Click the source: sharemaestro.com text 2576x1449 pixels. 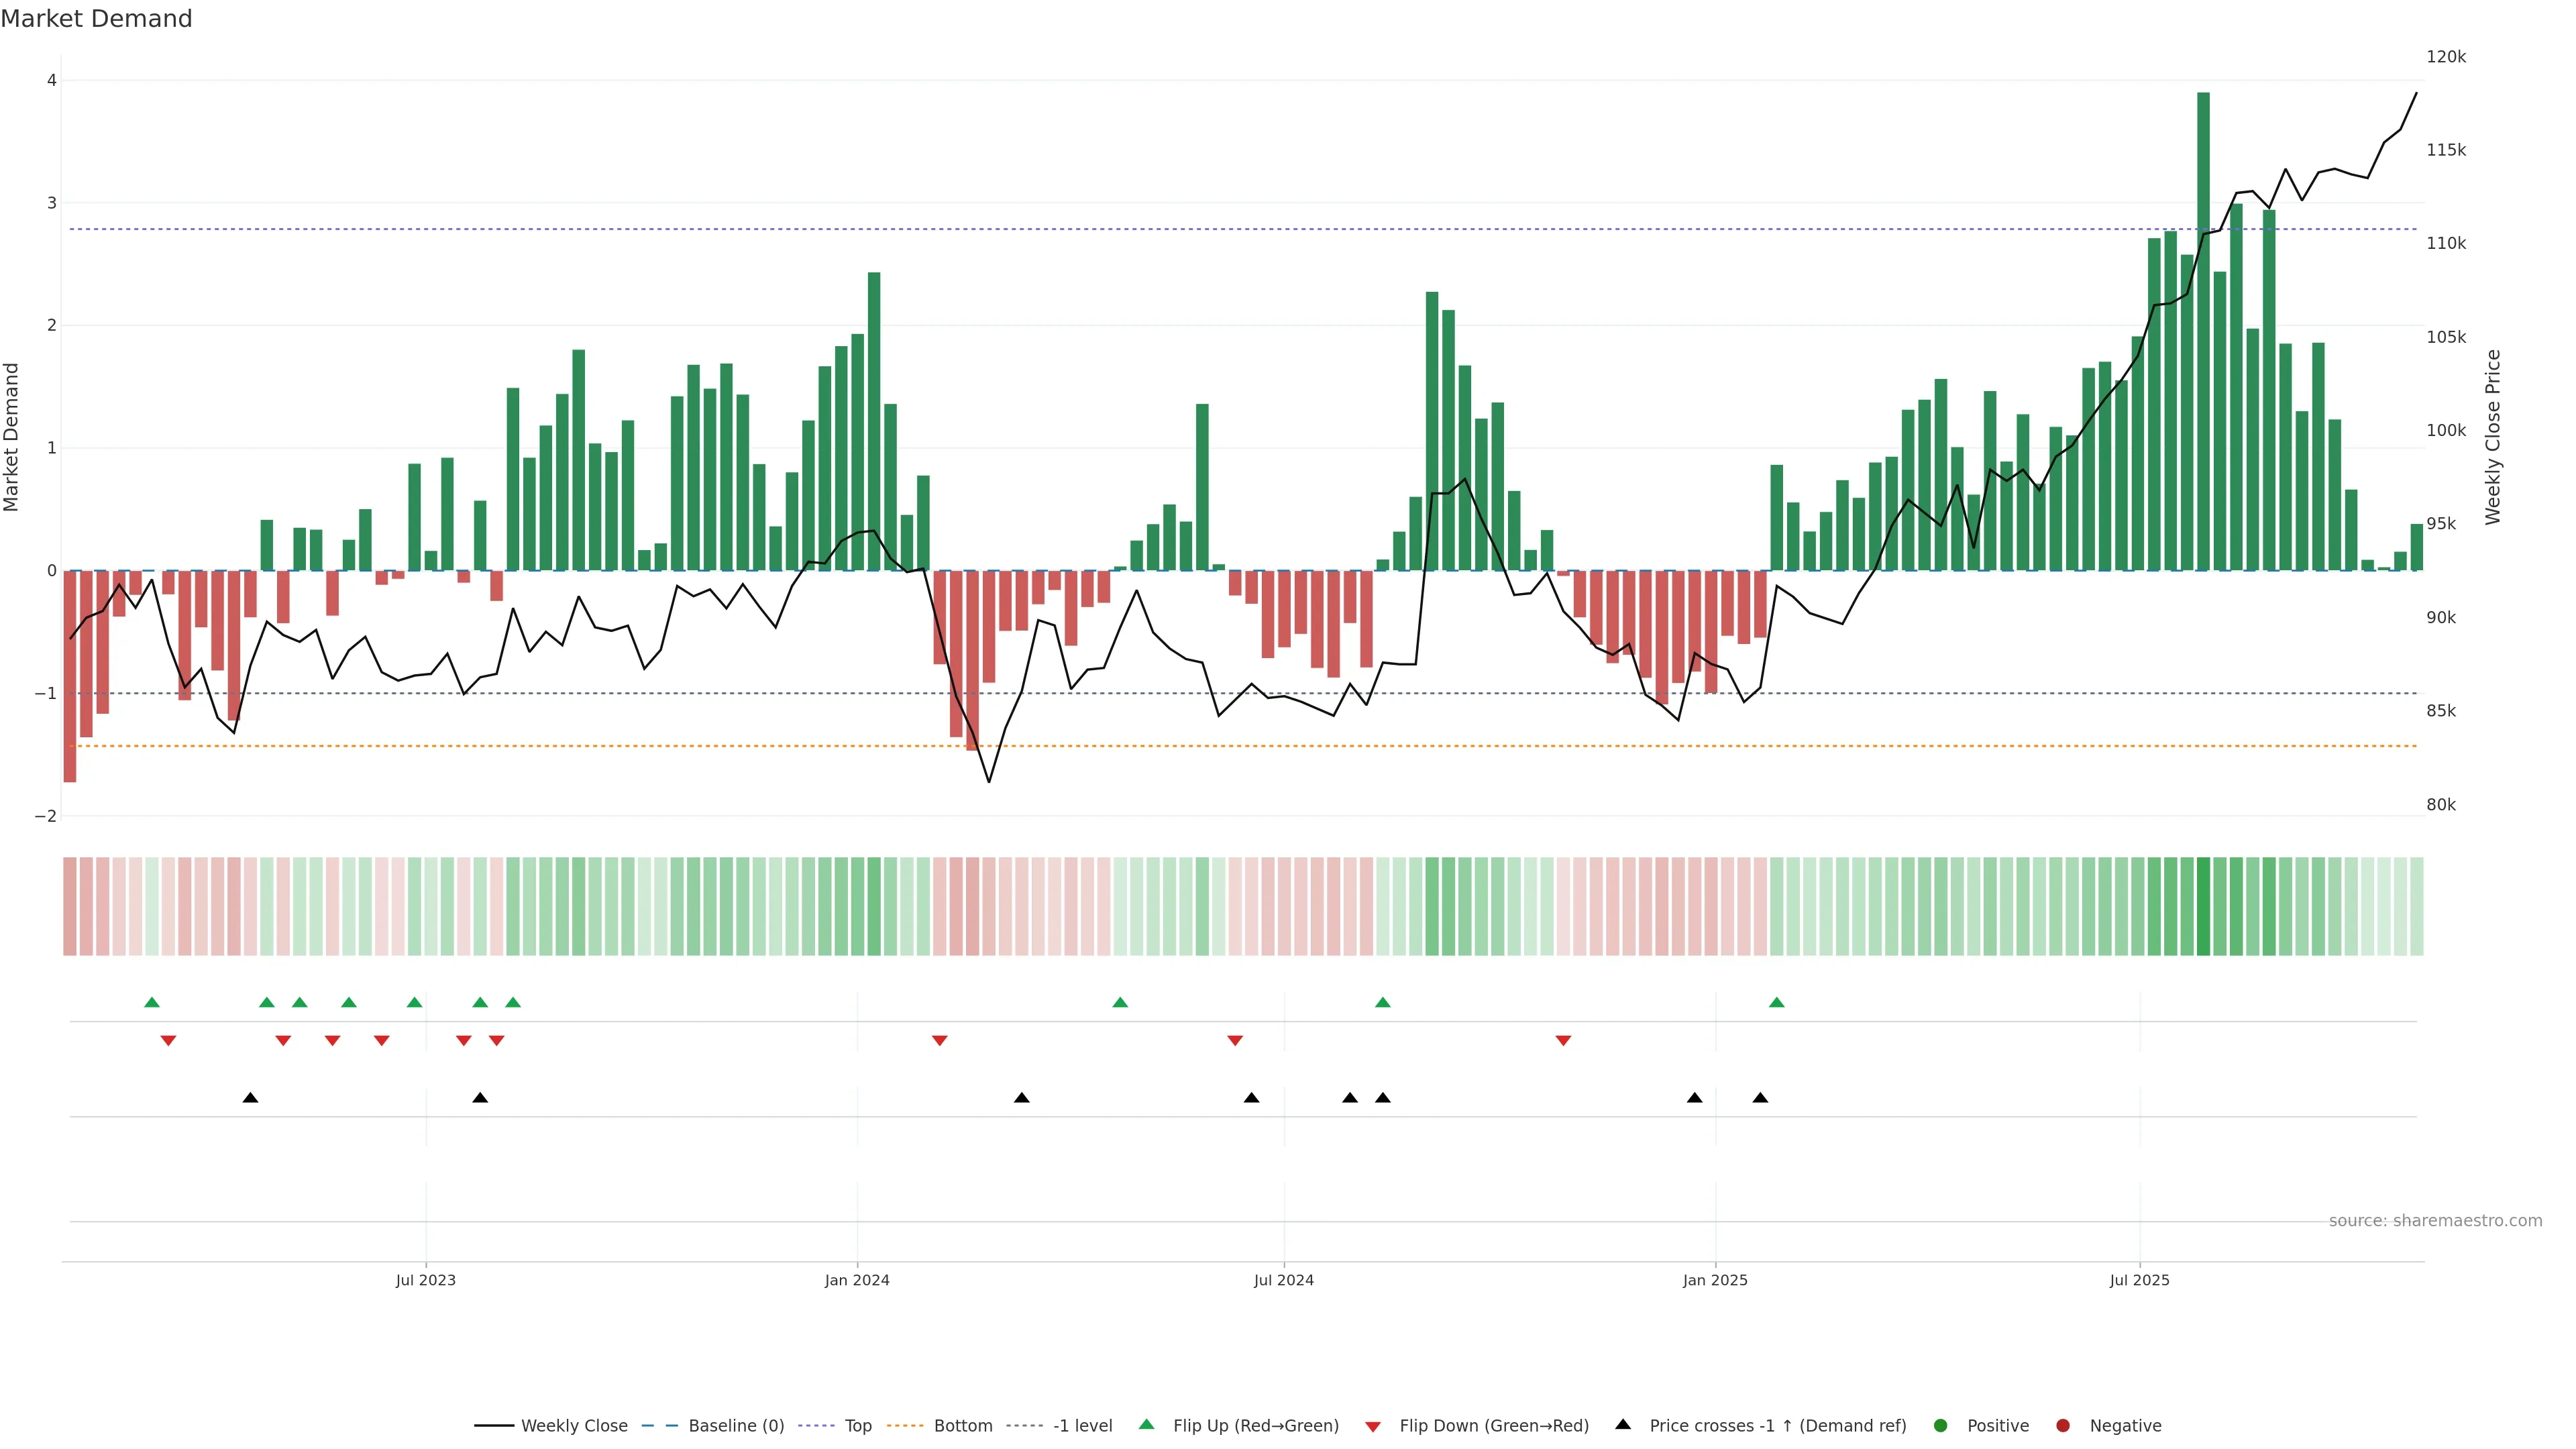pyautogui.click(x=2435, y=1220)
